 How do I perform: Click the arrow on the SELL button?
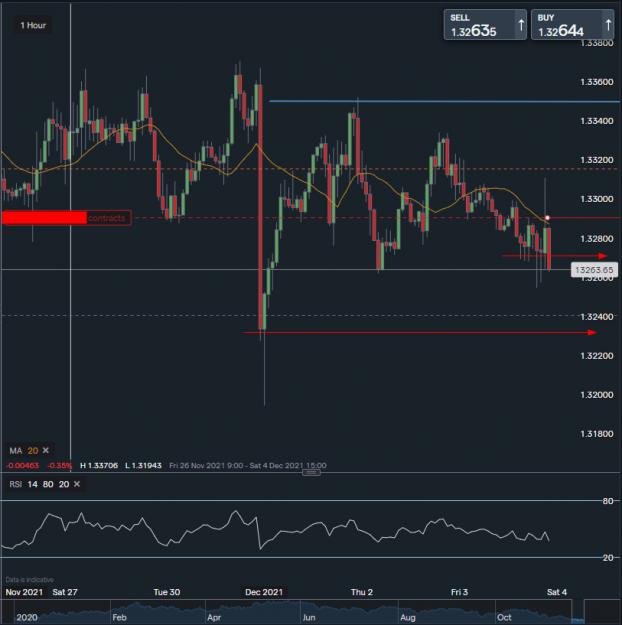521,25
